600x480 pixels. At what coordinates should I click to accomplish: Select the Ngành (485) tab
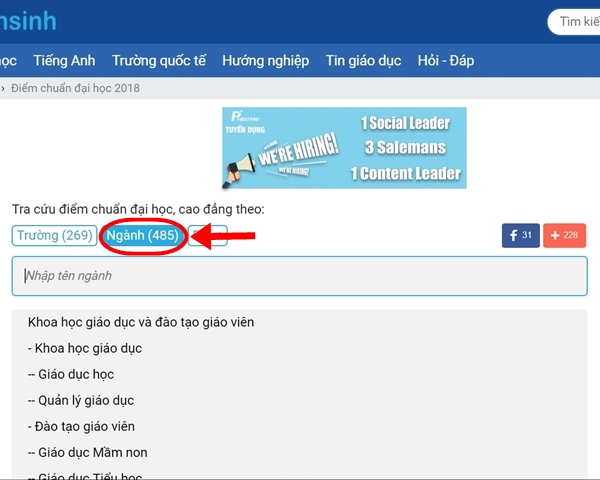coord(142,236)
